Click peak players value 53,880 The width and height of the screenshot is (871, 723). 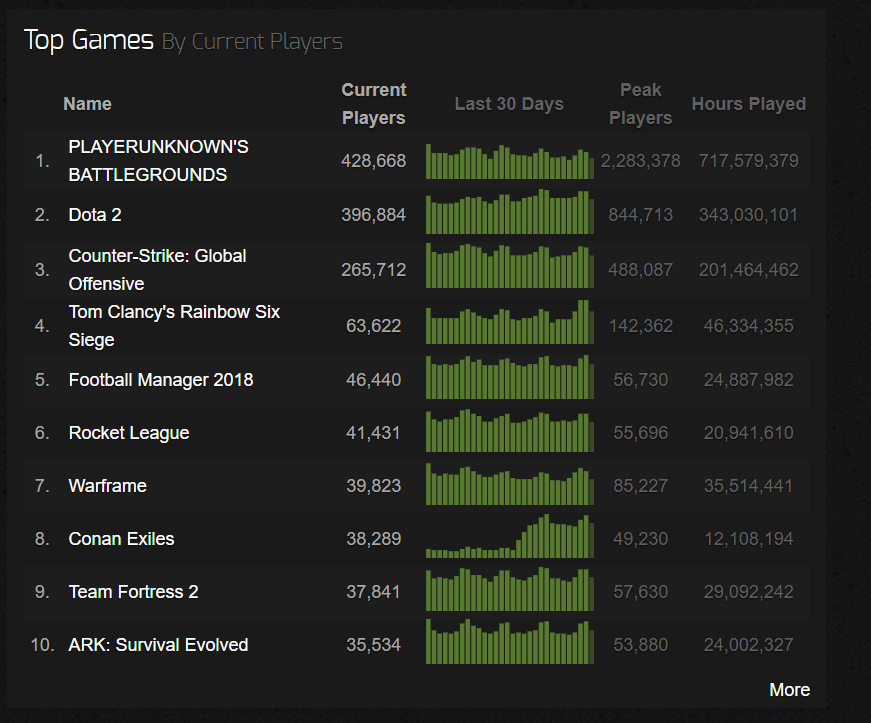tap(640, 645)
